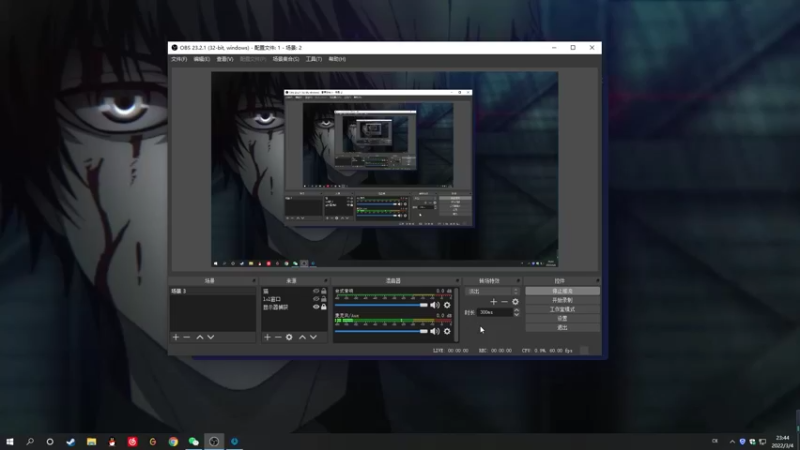800x450 pixels.
Task: Open the File (文件) menu
Action: pos(179,59)
